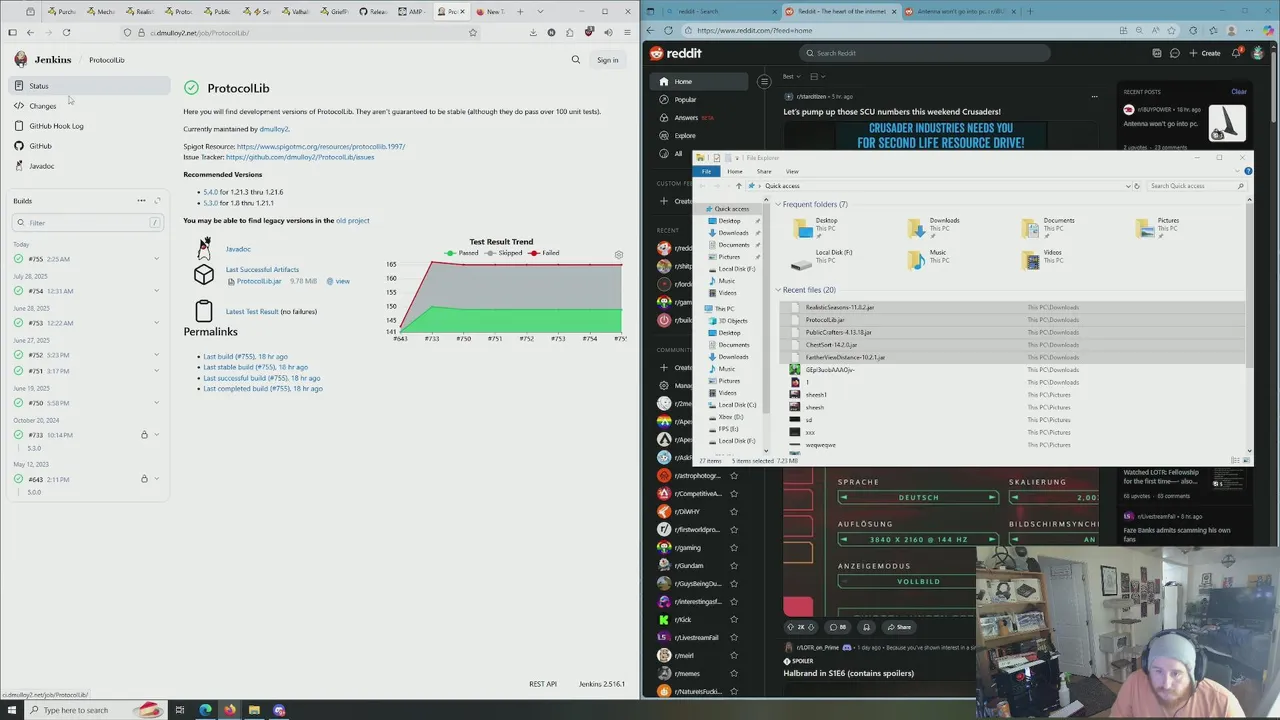Open the Downloads frequent folder icon
Image resolution: width=1280 pixels, height=720 pixels.
click(916, 230)
